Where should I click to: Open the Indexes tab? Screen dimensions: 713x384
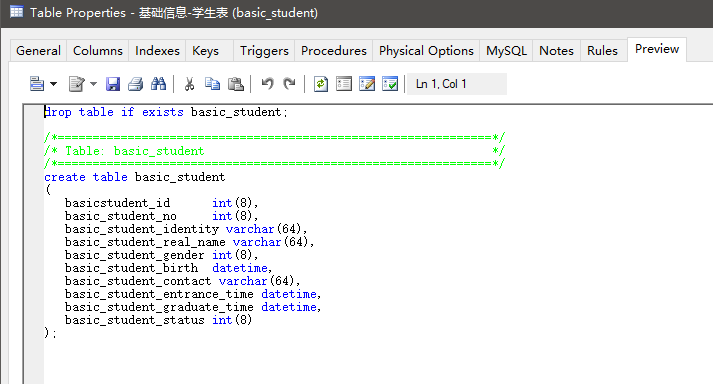[x=157, y=51]
